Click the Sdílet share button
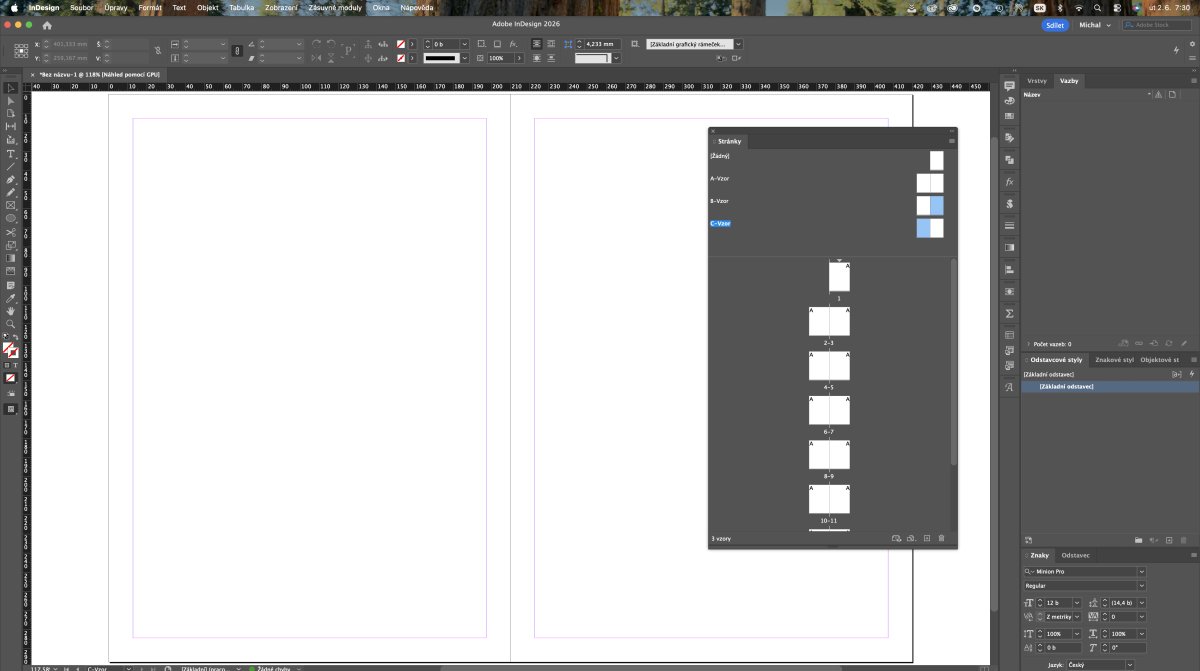 coord(1055,25)
